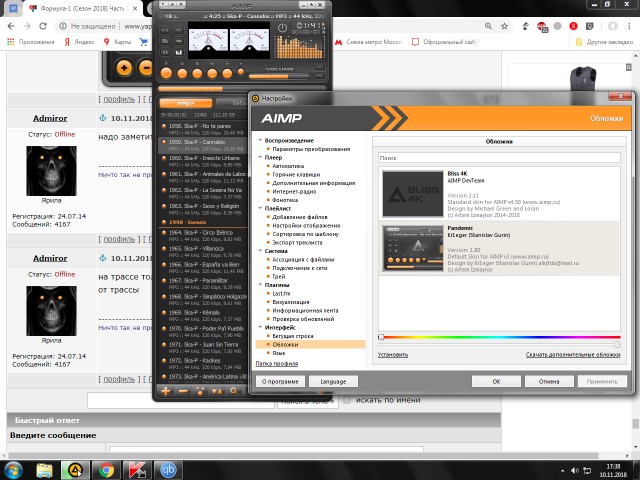Open the Папка профиля link
Image resolution: width=640 pixels, height=480 pixels.
tap(277, 363)
